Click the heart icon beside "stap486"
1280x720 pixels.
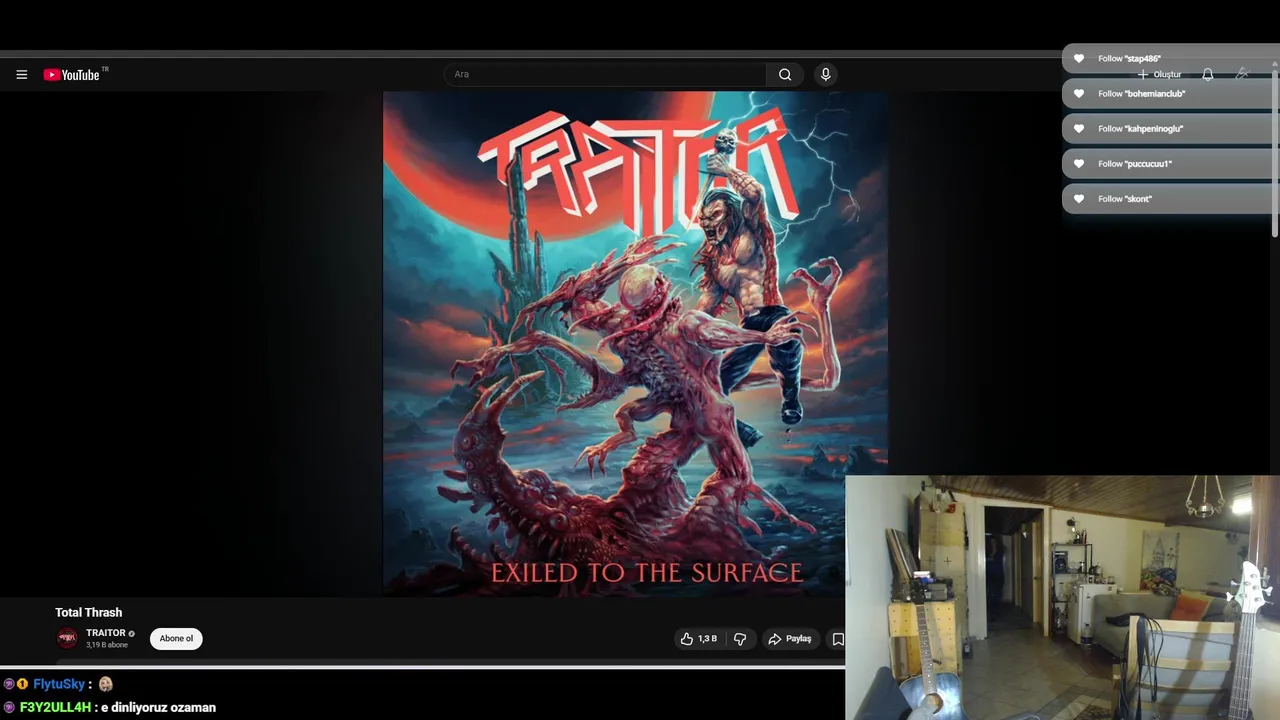pos(1079,58)
